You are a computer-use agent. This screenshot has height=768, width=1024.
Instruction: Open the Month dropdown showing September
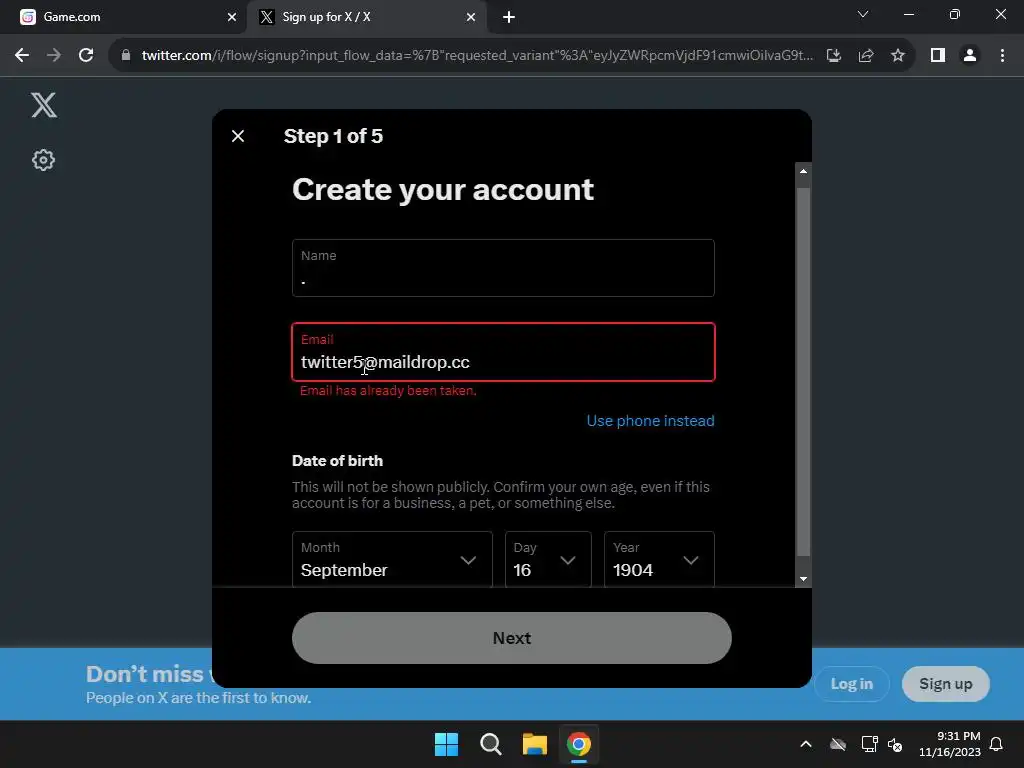pyautogui.click(x=392, y=560)
